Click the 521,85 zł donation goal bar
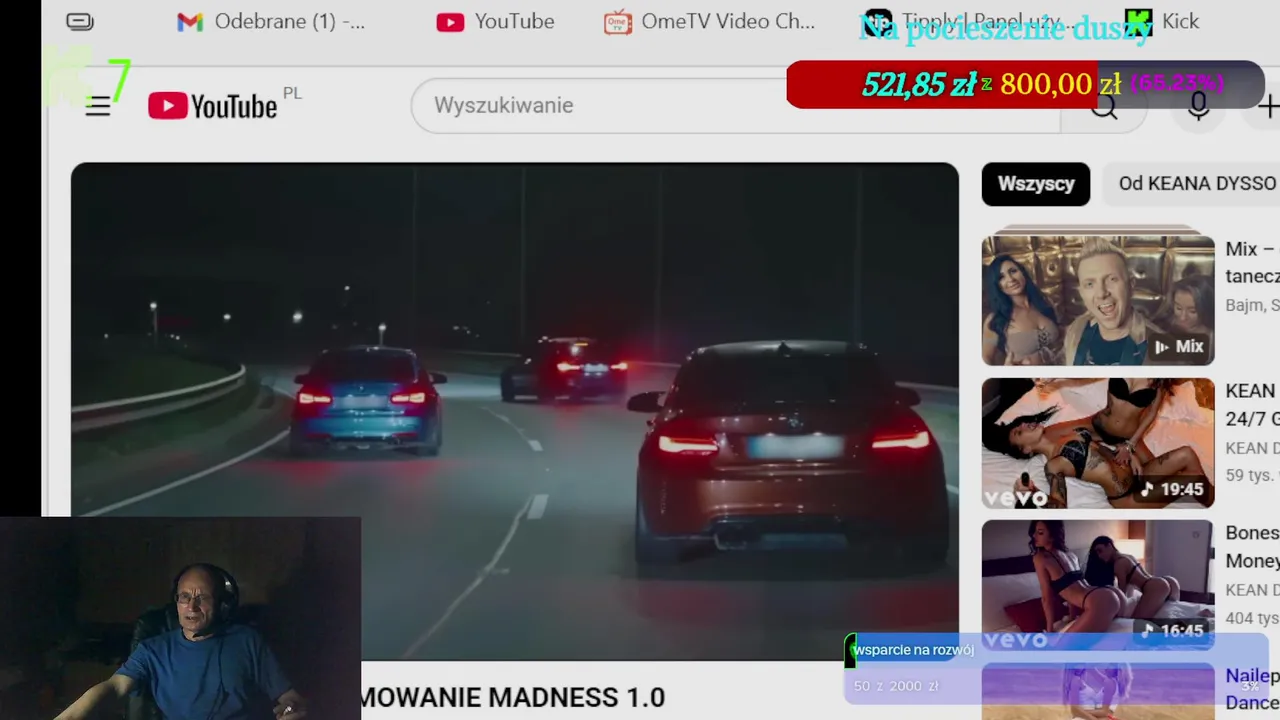1280x720 pixels. (1025, 84)
